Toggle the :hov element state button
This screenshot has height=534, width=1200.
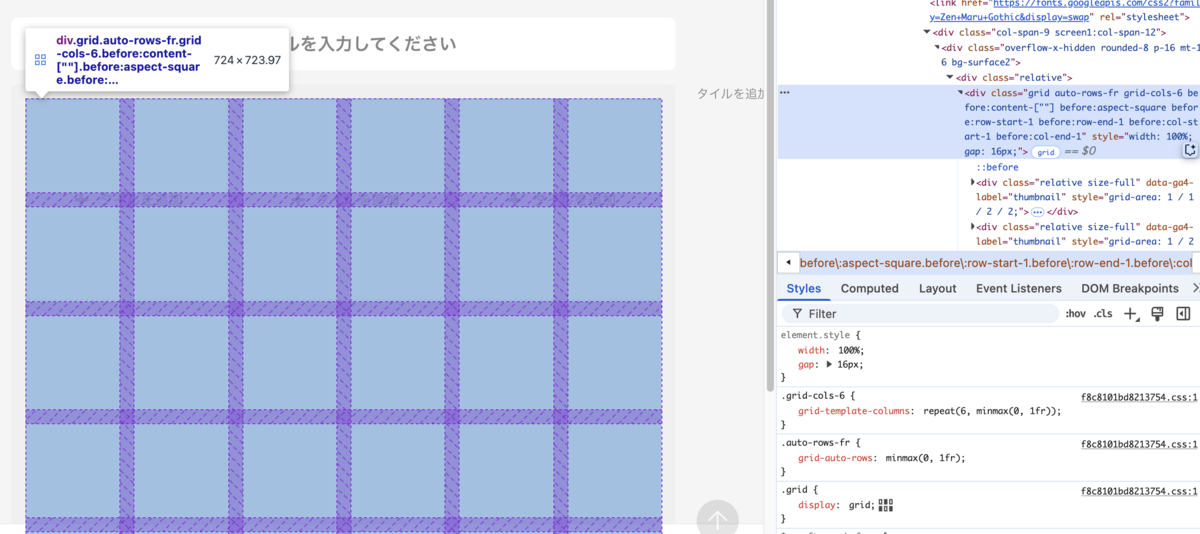[x=1075, y=314]
